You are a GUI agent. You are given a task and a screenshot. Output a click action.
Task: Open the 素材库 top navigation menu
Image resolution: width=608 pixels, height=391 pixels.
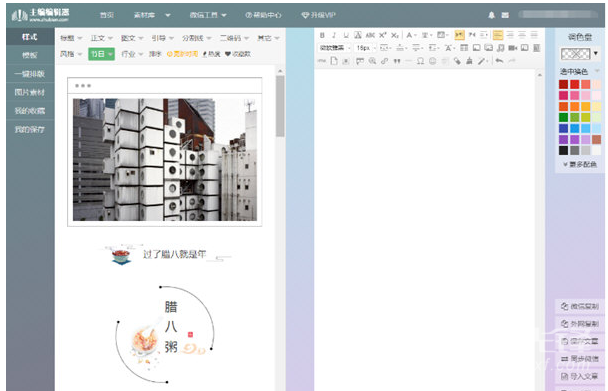pos(152,15)
